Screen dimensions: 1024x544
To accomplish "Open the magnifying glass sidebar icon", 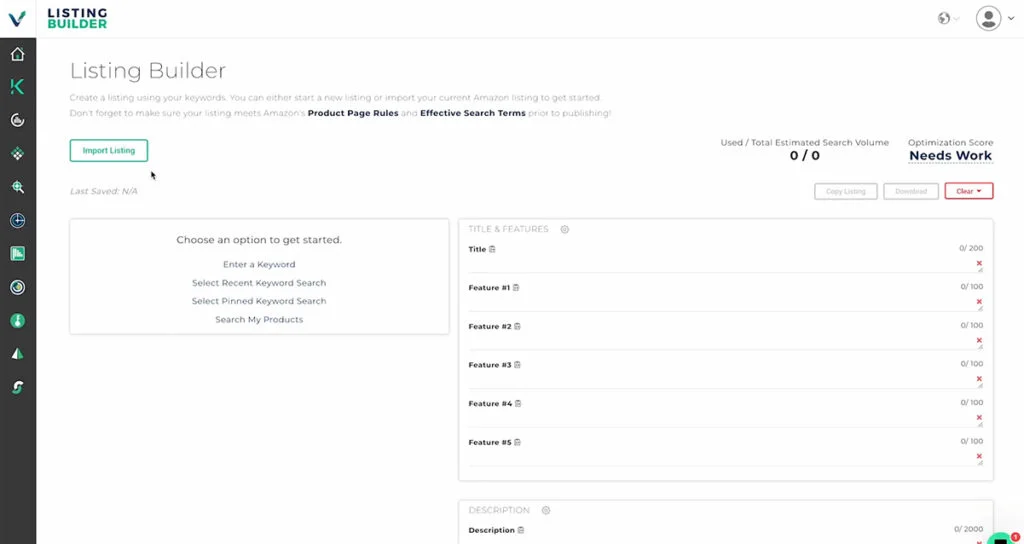I will tap(18, 187).
